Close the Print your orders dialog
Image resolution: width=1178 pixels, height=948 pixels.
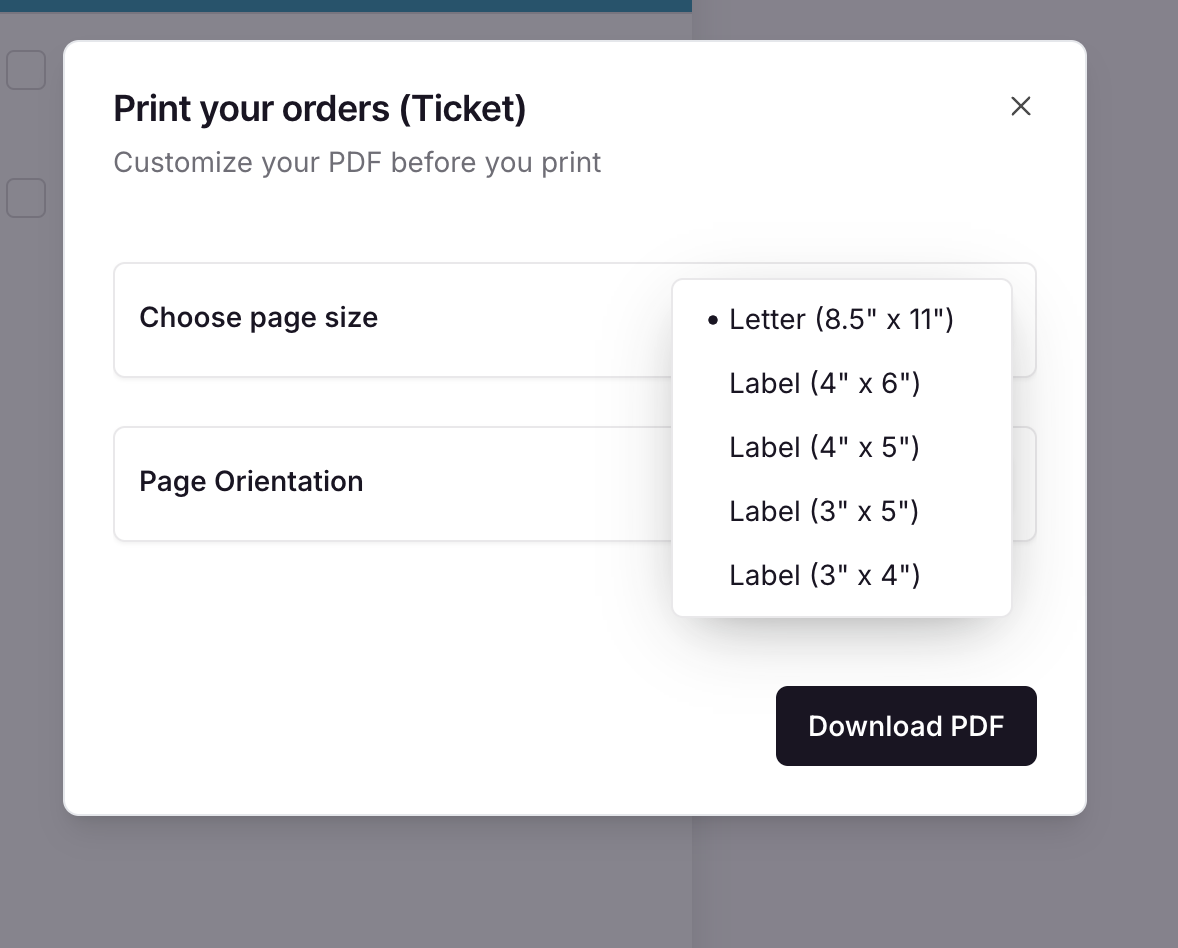[1020, 106]
